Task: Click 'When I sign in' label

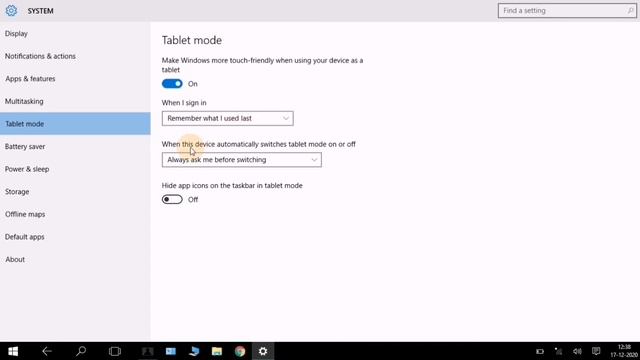Action: [x=184, y=103]
